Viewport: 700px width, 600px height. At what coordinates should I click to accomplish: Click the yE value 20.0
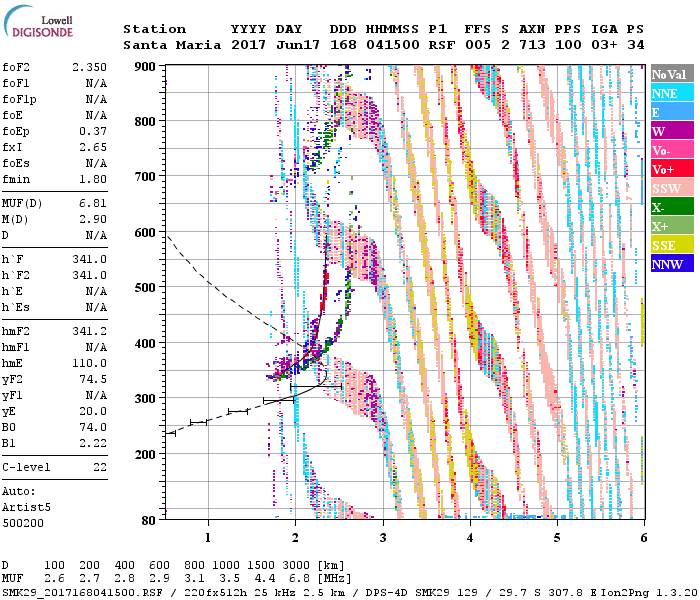(93, 412)
